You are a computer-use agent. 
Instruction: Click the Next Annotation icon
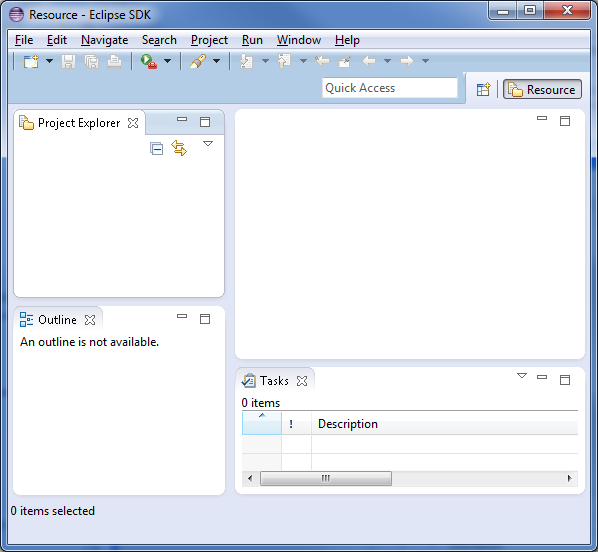click(x=246, y=61)
